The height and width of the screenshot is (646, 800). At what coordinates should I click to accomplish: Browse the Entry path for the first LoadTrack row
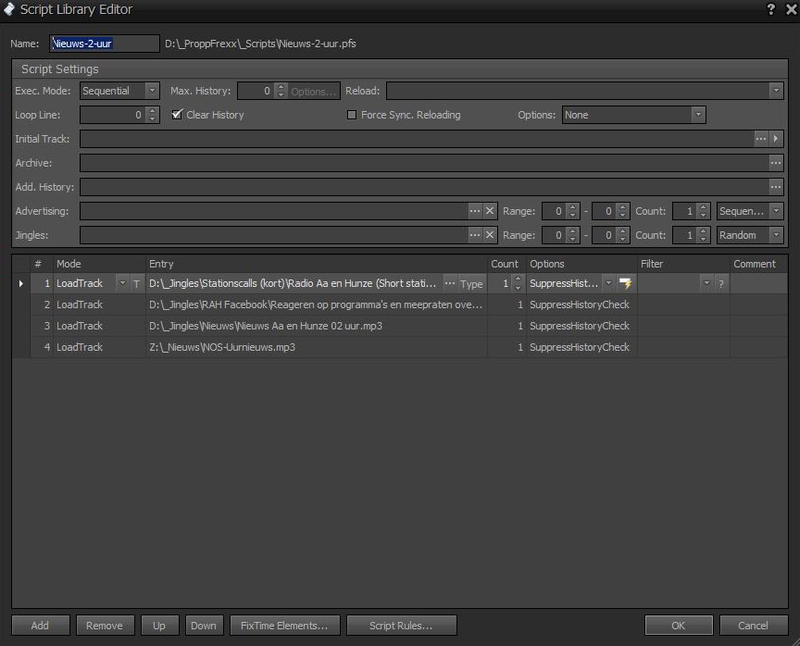[x=448, y=284]
